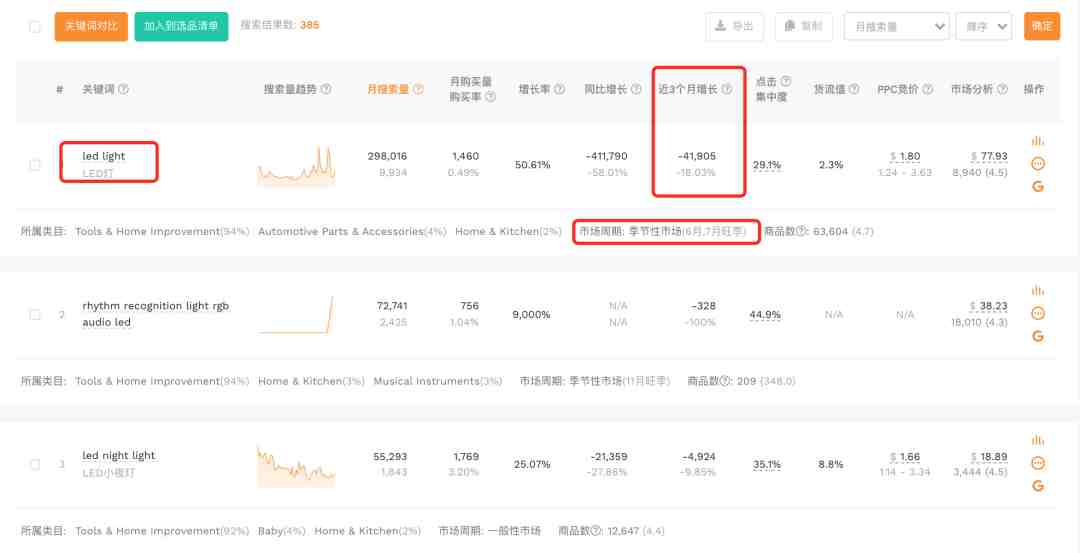Click the 29.1% click concentration value
Viewport: 1080px width, 553px height.
pos(767,165)
